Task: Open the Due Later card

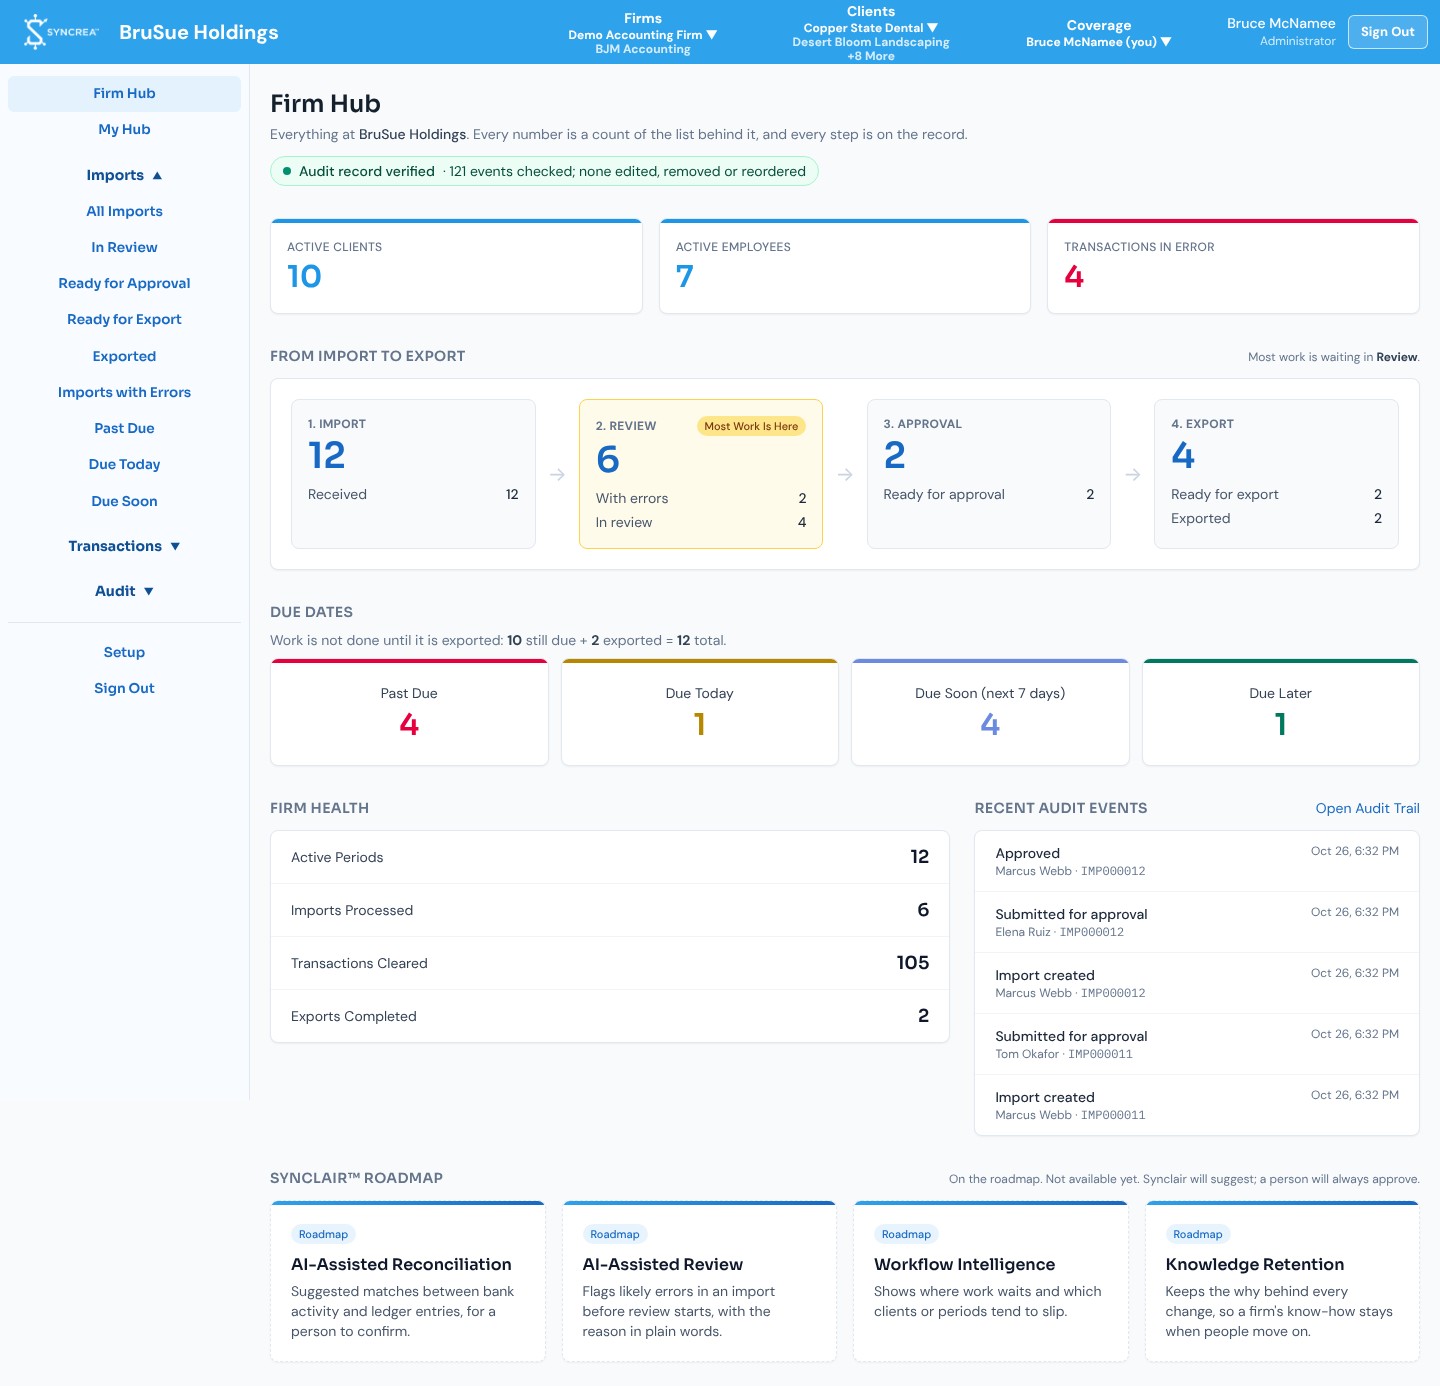Action: click(x=1281, y=712)
